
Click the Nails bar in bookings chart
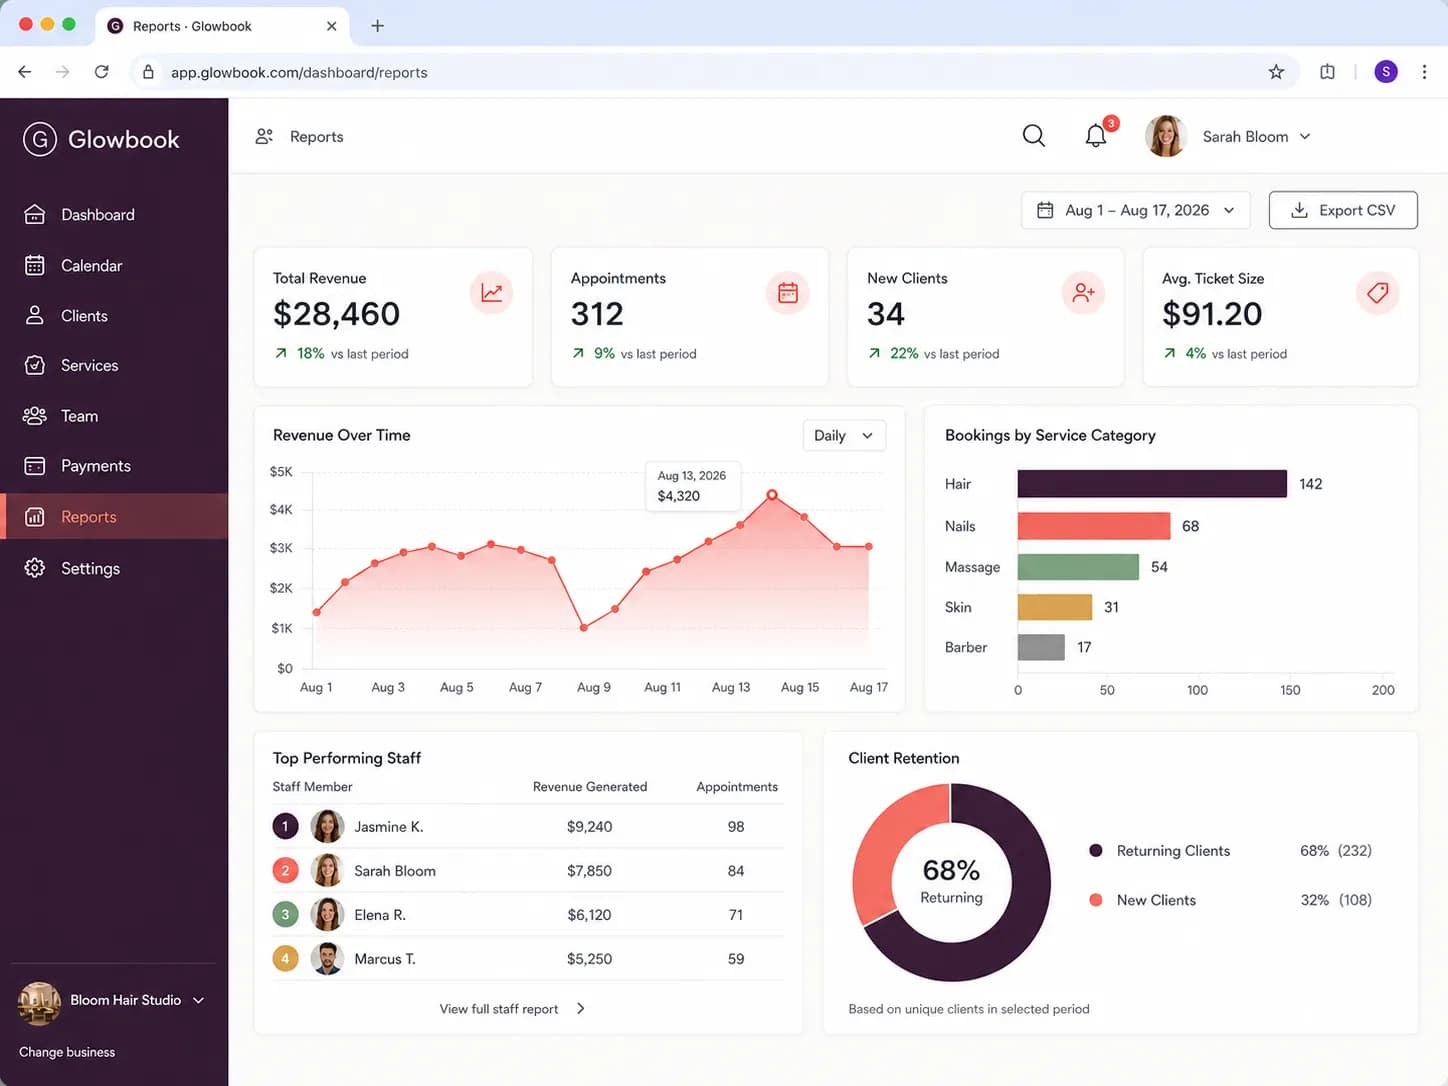(1094, 526)
